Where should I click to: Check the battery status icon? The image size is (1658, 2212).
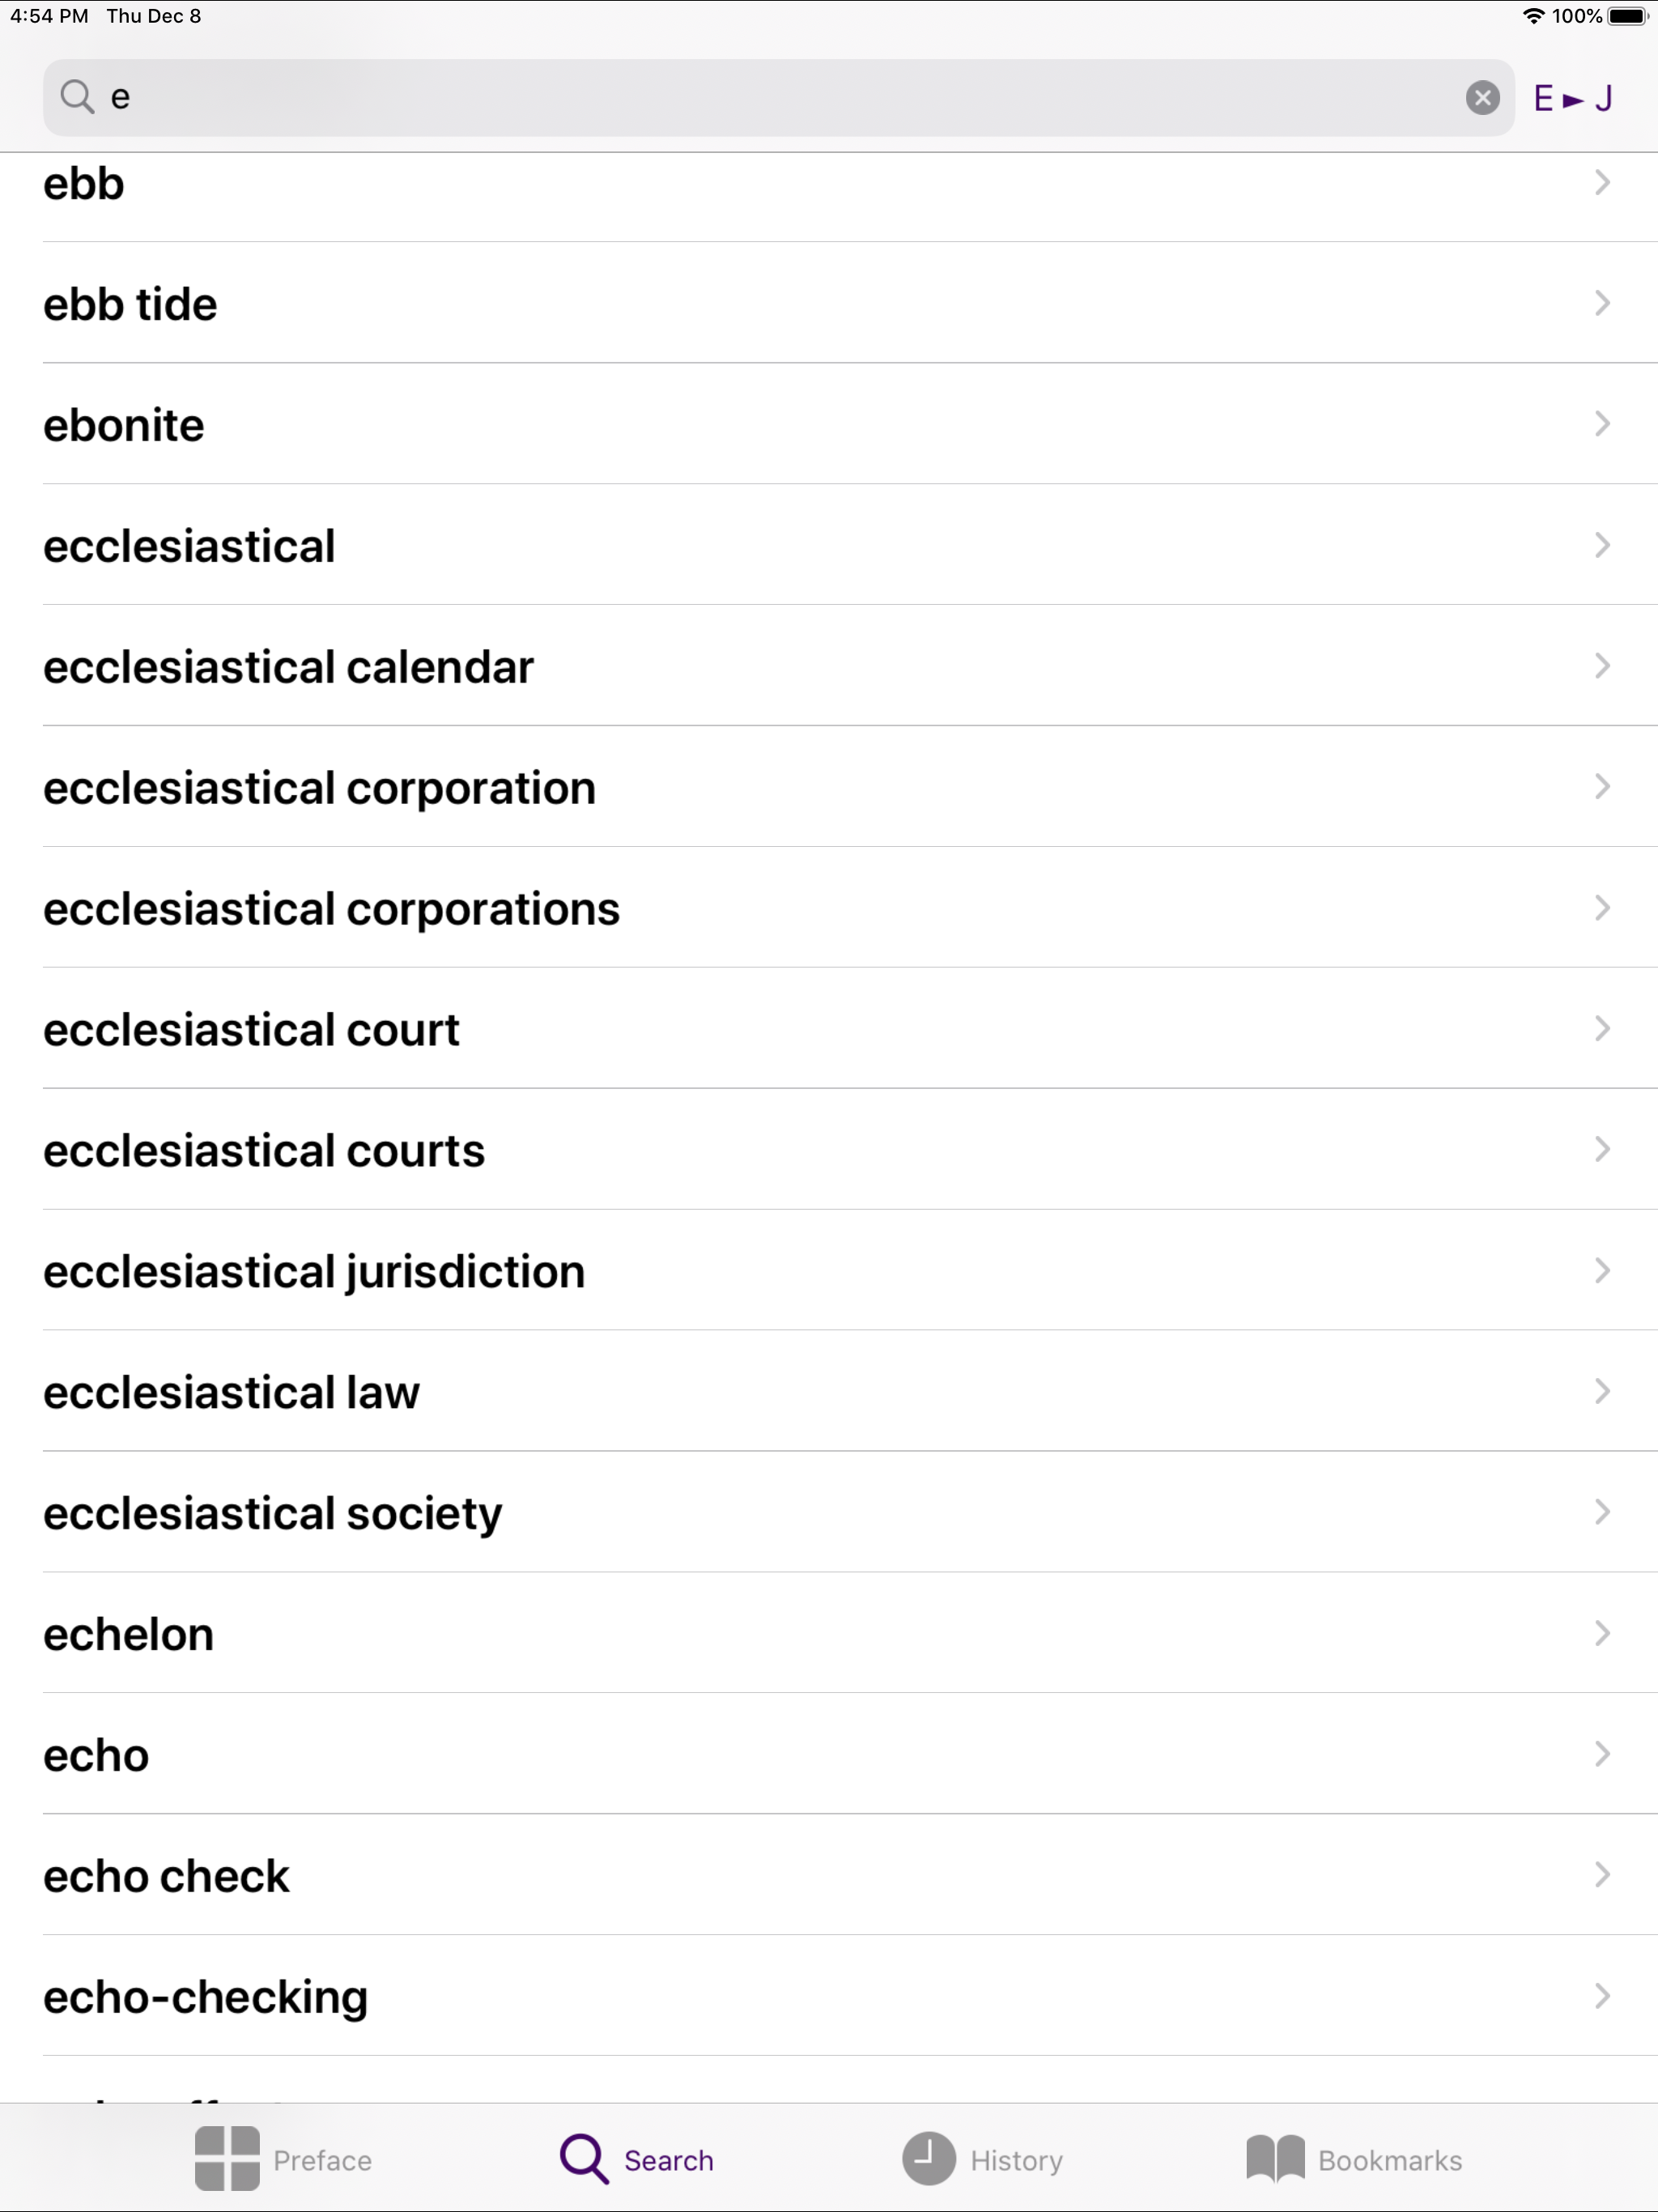pos(1627,16)
